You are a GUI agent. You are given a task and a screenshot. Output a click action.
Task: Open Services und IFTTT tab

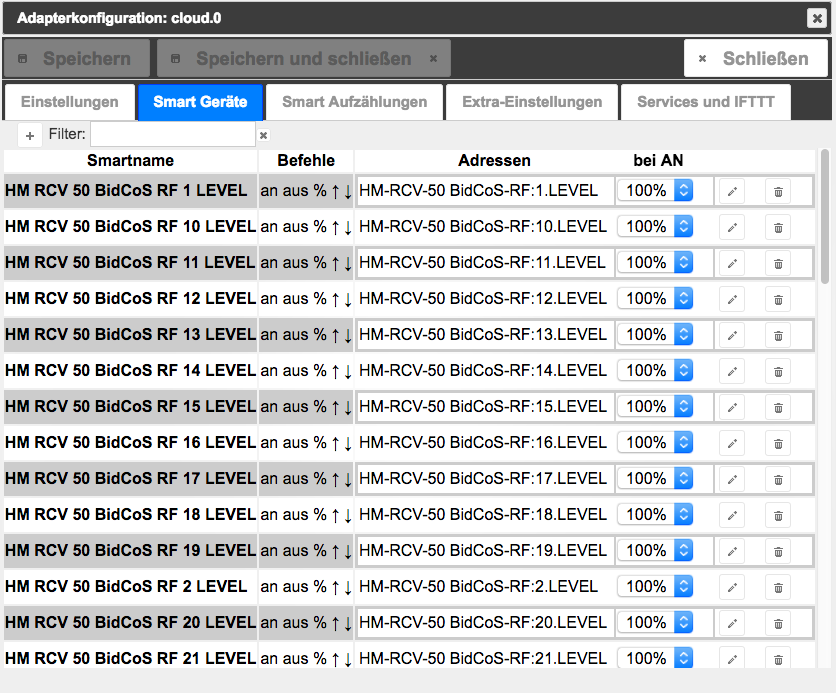point(706,102)
